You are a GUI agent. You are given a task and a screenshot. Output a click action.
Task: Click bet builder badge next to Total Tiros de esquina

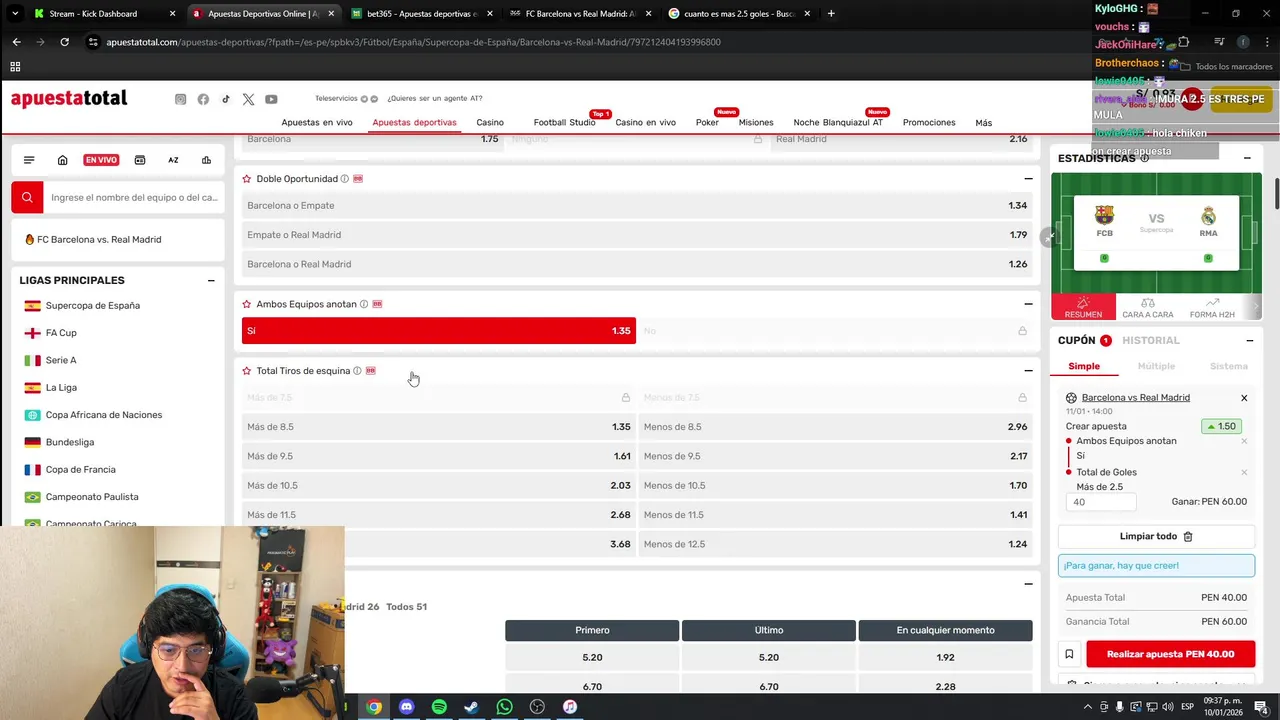click(371, 371)
